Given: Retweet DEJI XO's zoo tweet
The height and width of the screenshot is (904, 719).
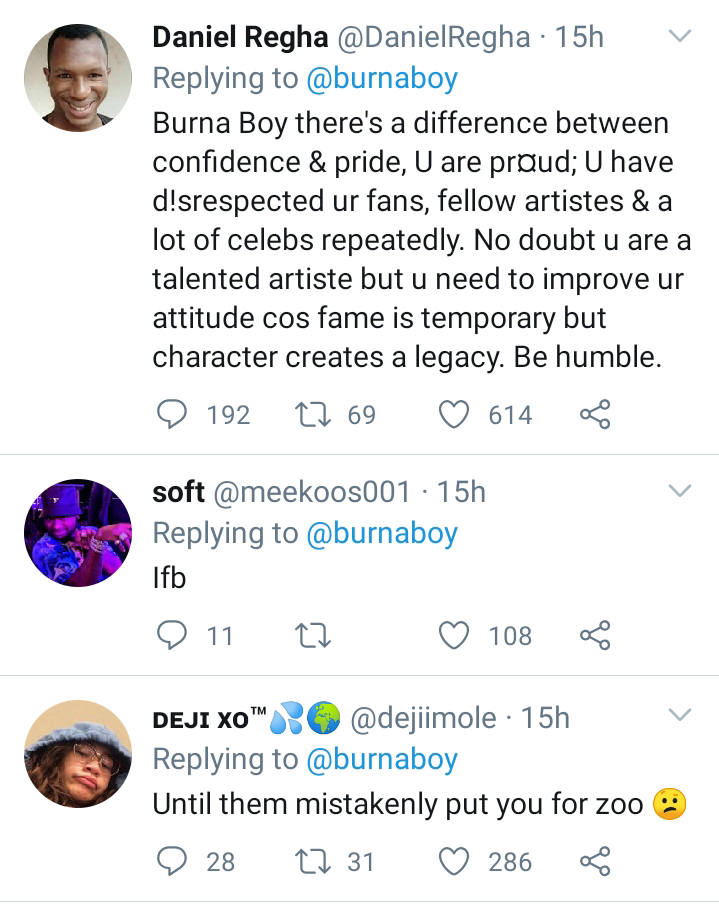Looking at the screenshot, I should (x=313, y=861).
